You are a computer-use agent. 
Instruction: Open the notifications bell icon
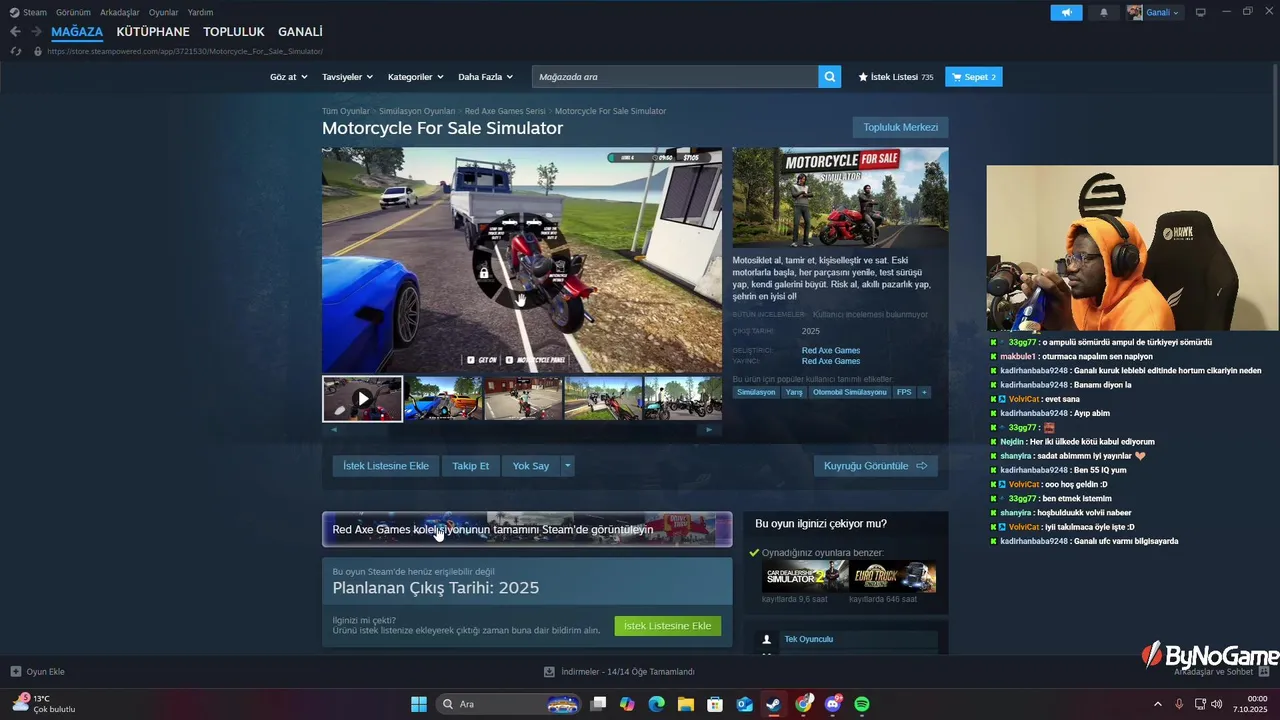(x=1104, y=12)
